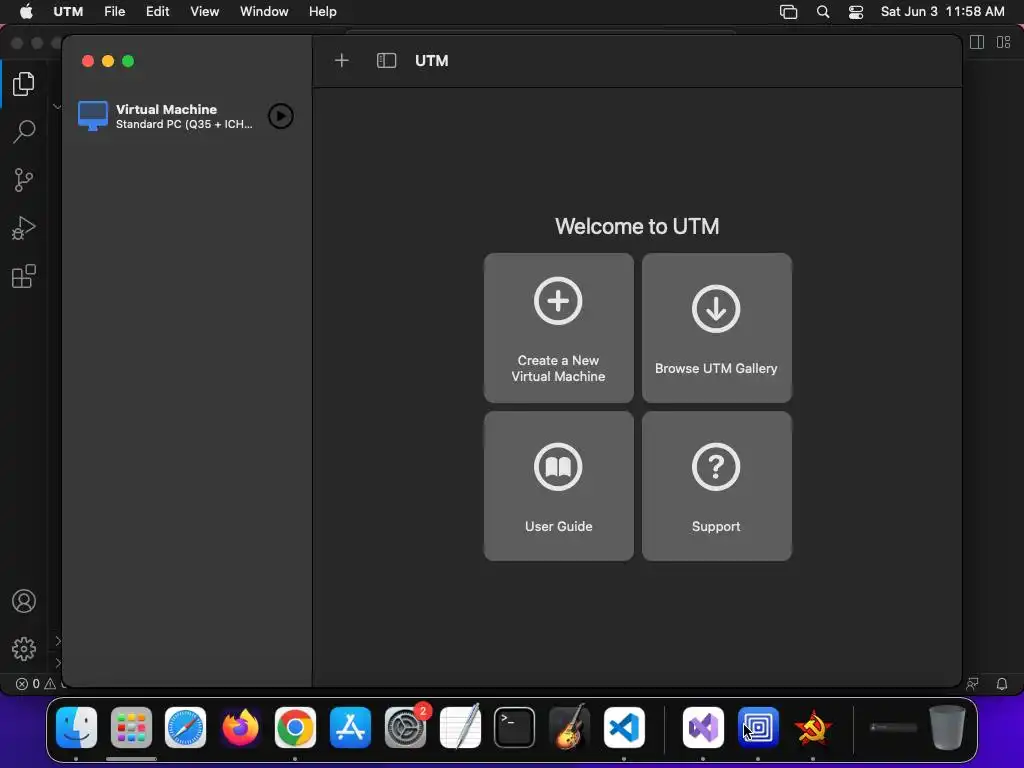Open the VS Code Source Control icon
The image size is (1024, 768).
coord(24,180)
